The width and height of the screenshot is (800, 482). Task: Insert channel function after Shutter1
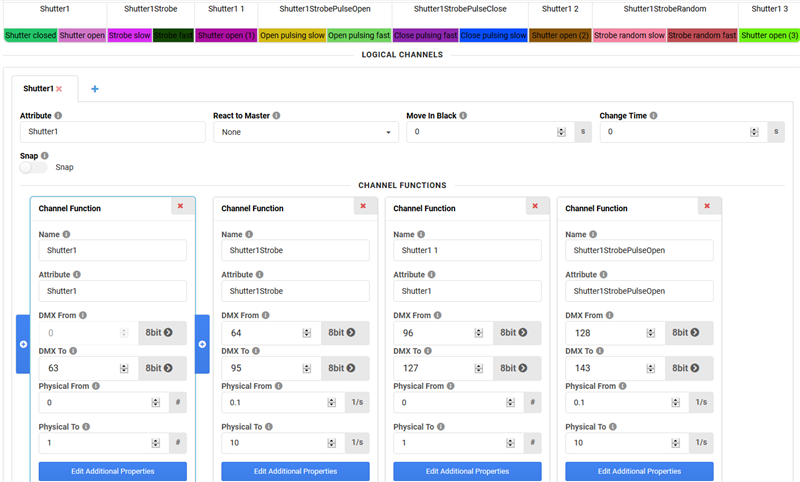click(203, 344)
